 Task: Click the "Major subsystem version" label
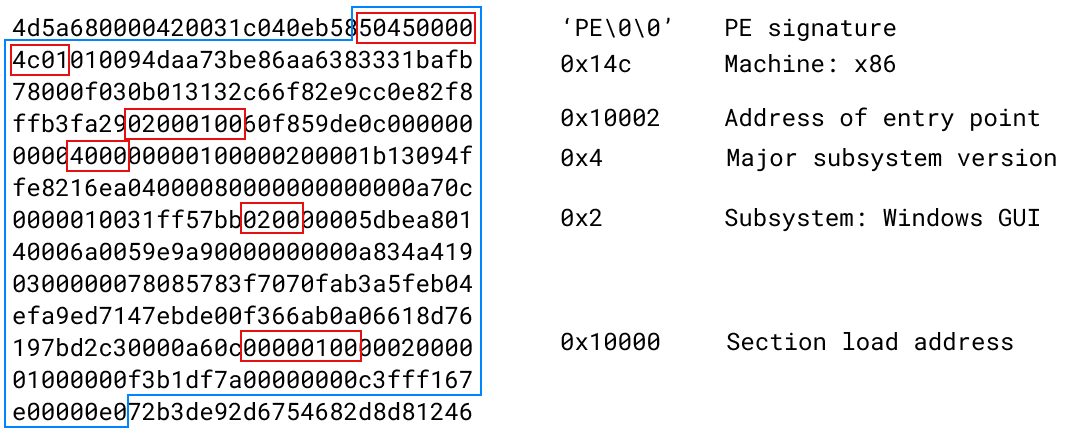click(891, 158)
